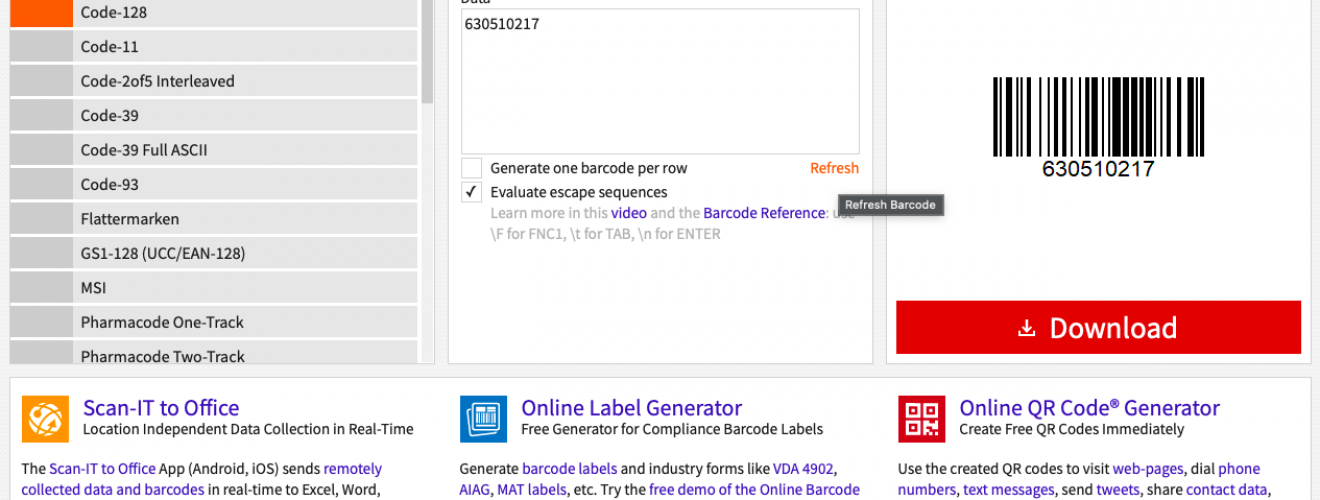
Task: Open the Barcode Reference link
Action: click(764, 213)
